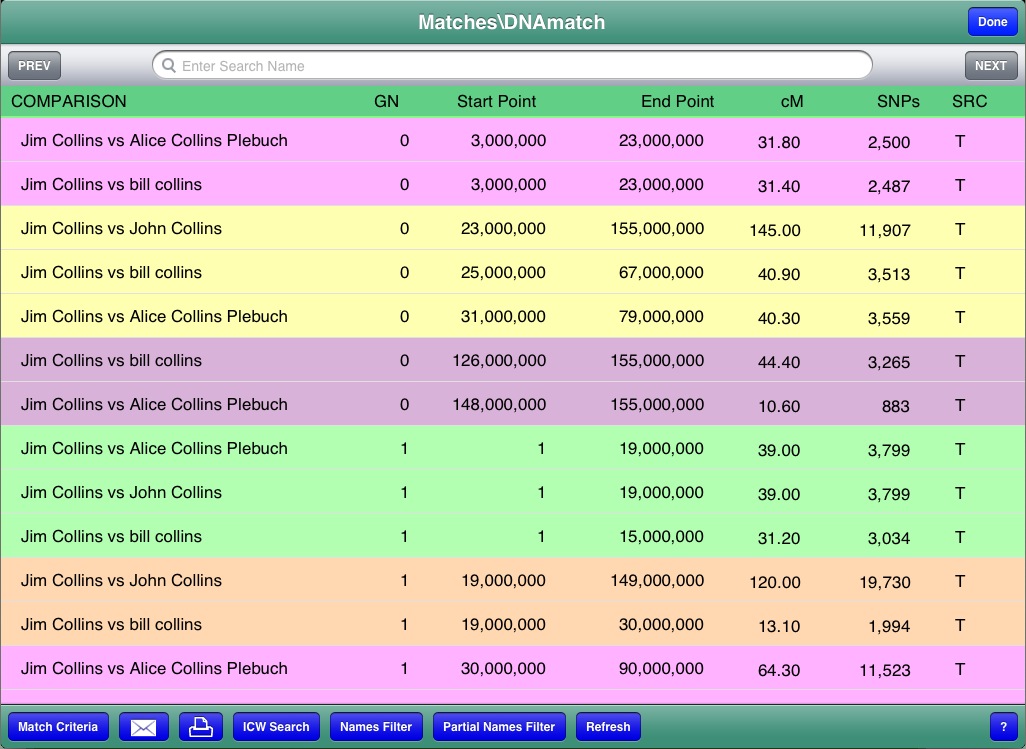Select Alice Collins Plebuch row with 31.80 cM
1026x749 pixels.
(x=513, y=140)
